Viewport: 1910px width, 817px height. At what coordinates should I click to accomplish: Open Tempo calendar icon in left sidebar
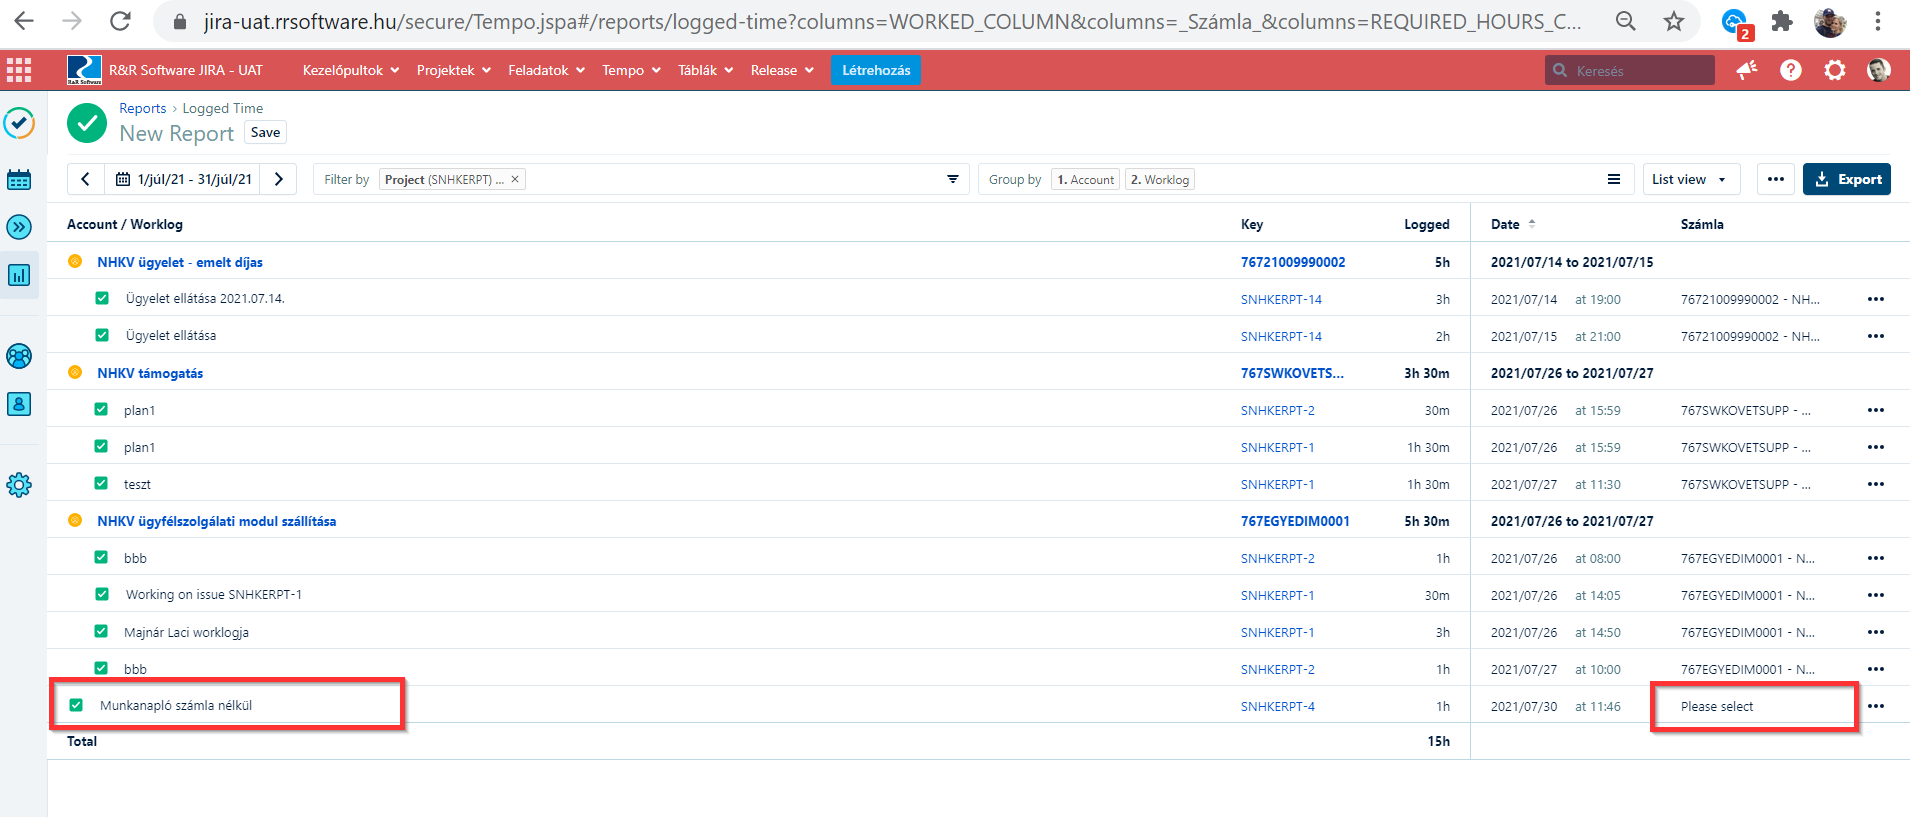[19, 180]
